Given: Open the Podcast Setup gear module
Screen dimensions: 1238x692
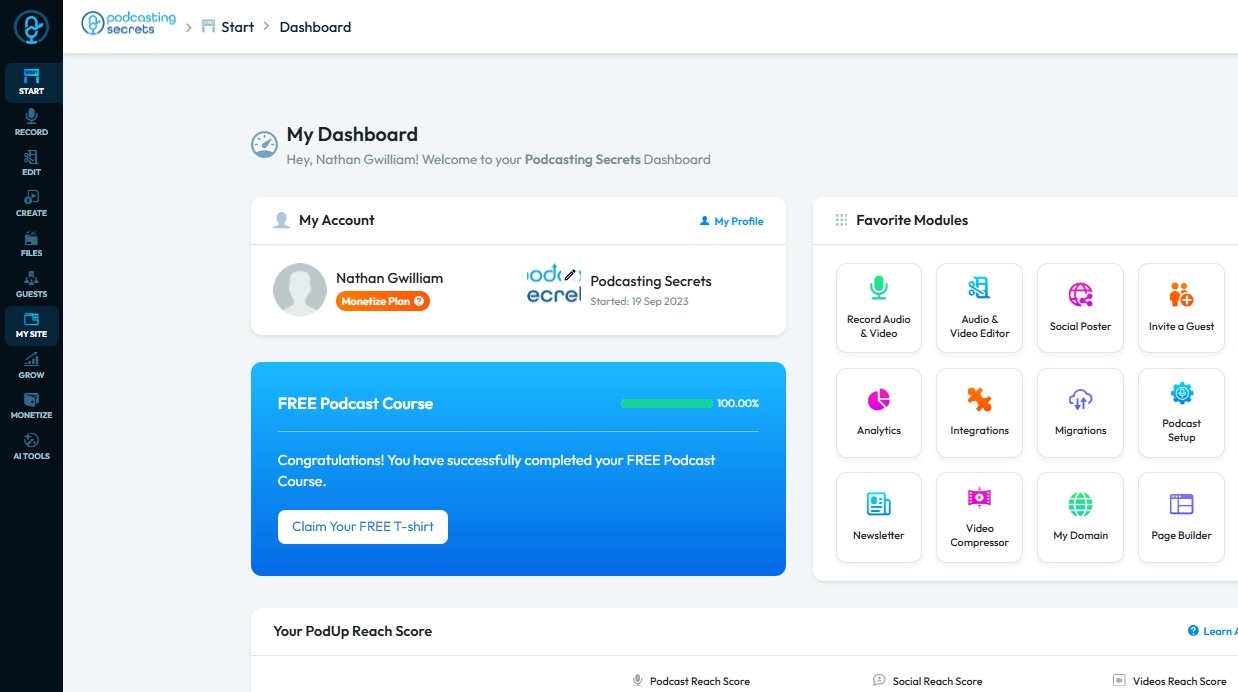Looking at the screenshot, I should pos(1181,412).
